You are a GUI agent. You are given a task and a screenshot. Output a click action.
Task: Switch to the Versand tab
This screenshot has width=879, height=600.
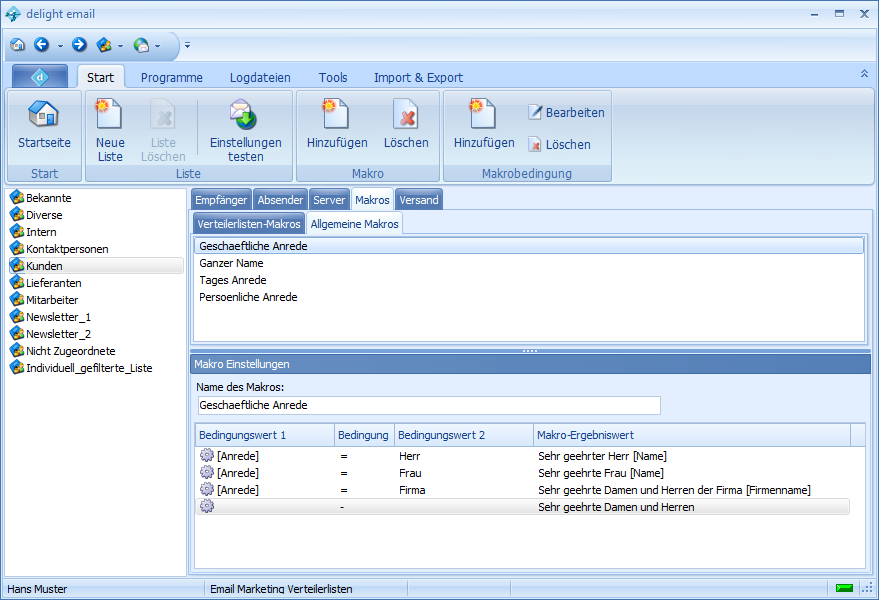click(419, 200)
